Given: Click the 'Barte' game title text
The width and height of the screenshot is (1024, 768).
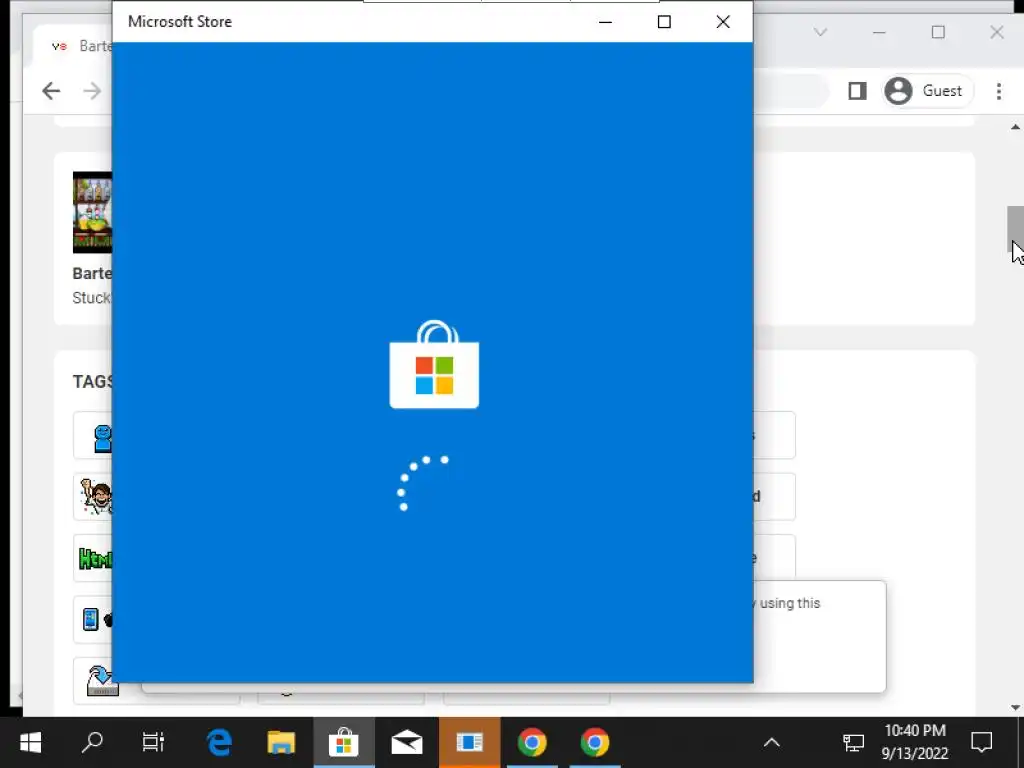Looking at the screenshot, I should pos(92,274).
